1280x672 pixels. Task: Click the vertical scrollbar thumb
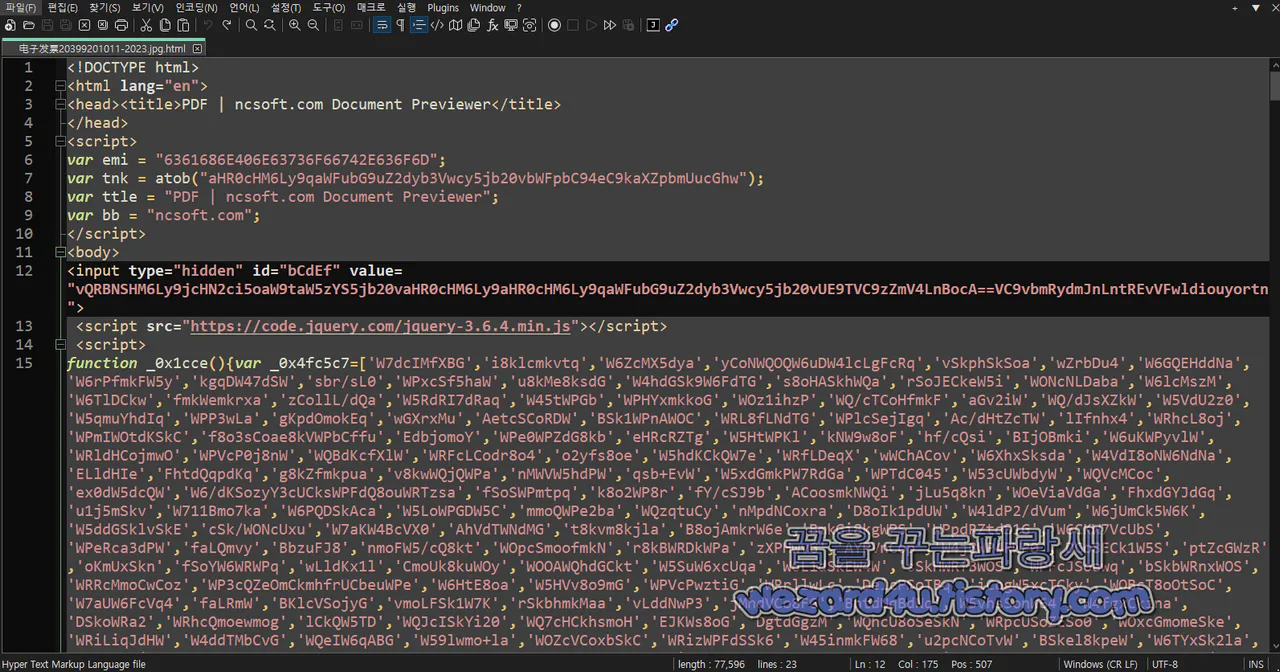tap(1274, 85)
